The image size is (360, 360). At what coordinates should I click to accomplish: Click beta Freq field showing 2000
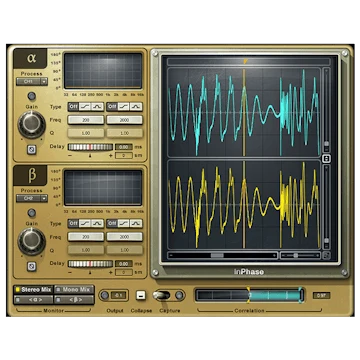pos(124,237)
